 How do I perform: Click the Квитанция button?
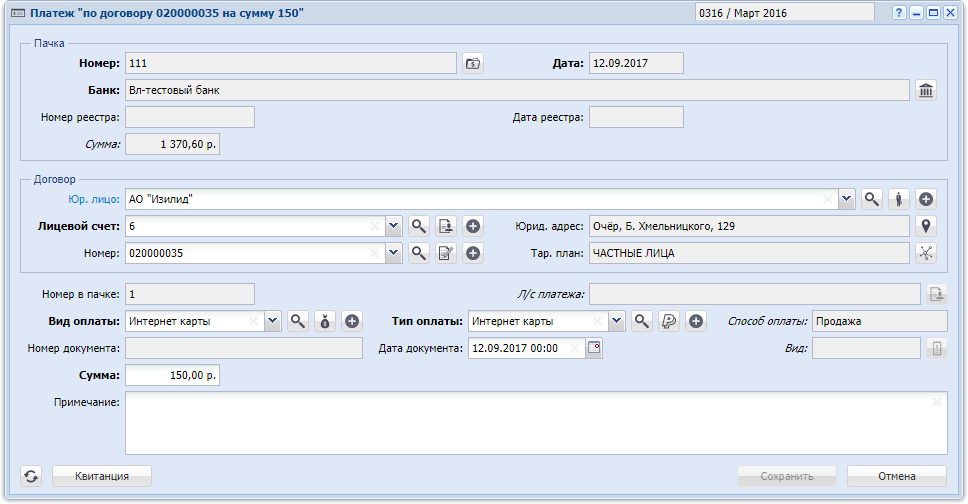pyautogui.click(x=101, y=477)
